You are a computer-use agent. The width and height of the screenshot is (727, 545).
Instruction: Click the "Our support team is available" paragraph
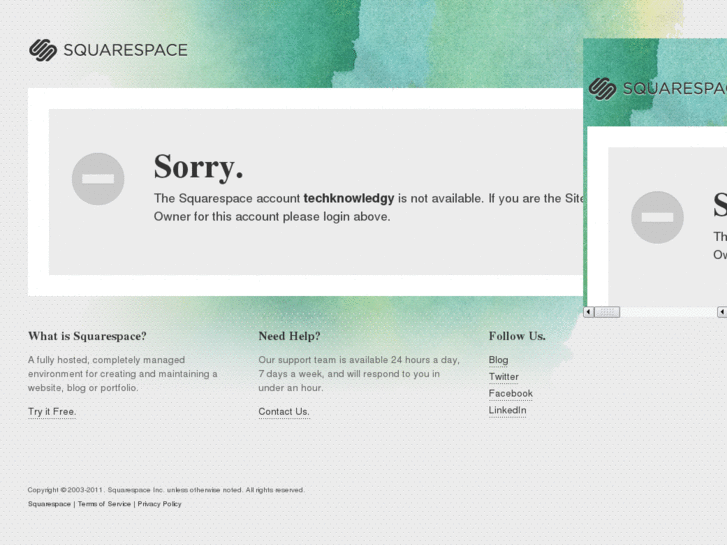(359, 374)
